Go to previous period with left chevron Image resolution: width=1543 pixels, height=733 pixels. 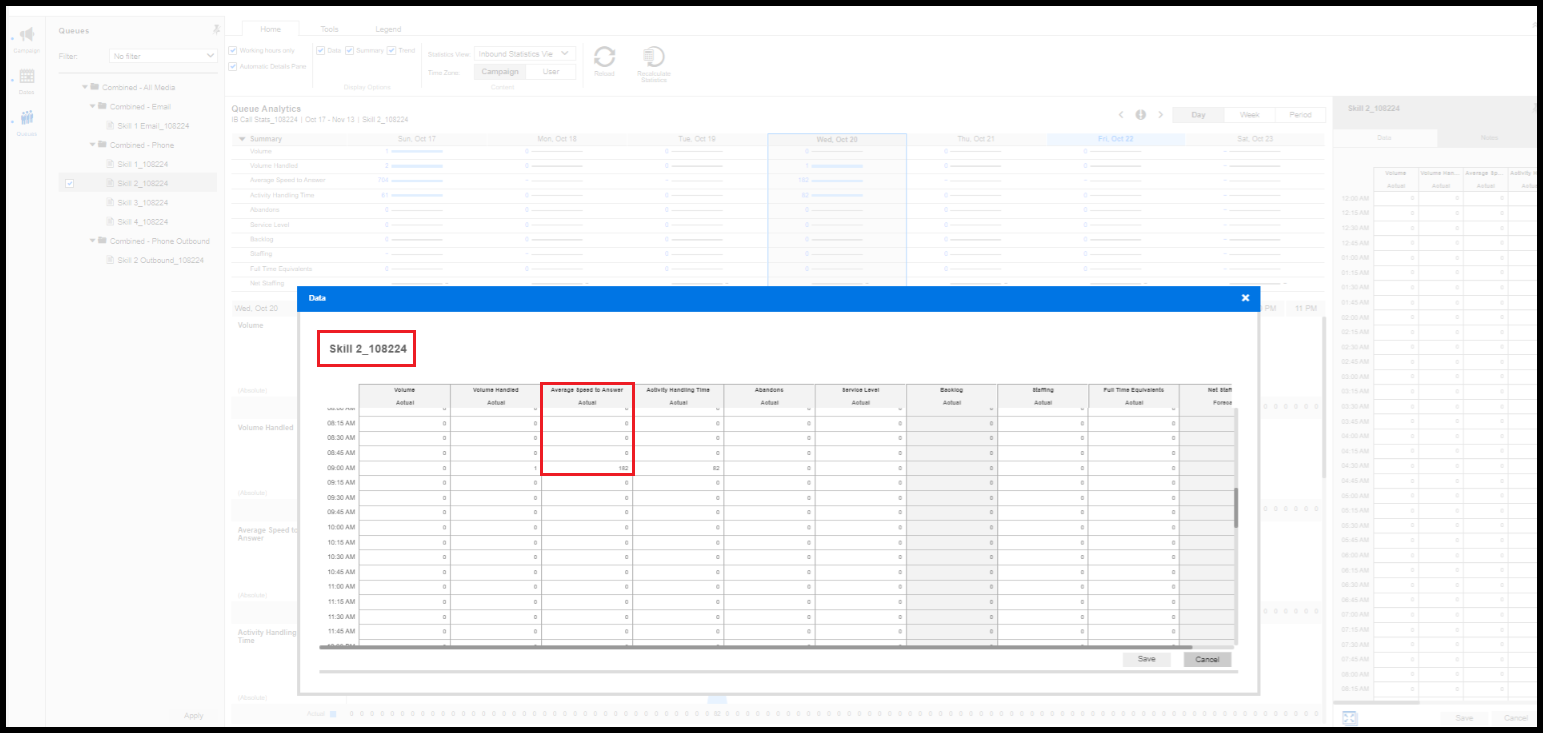coord(1121,115)
